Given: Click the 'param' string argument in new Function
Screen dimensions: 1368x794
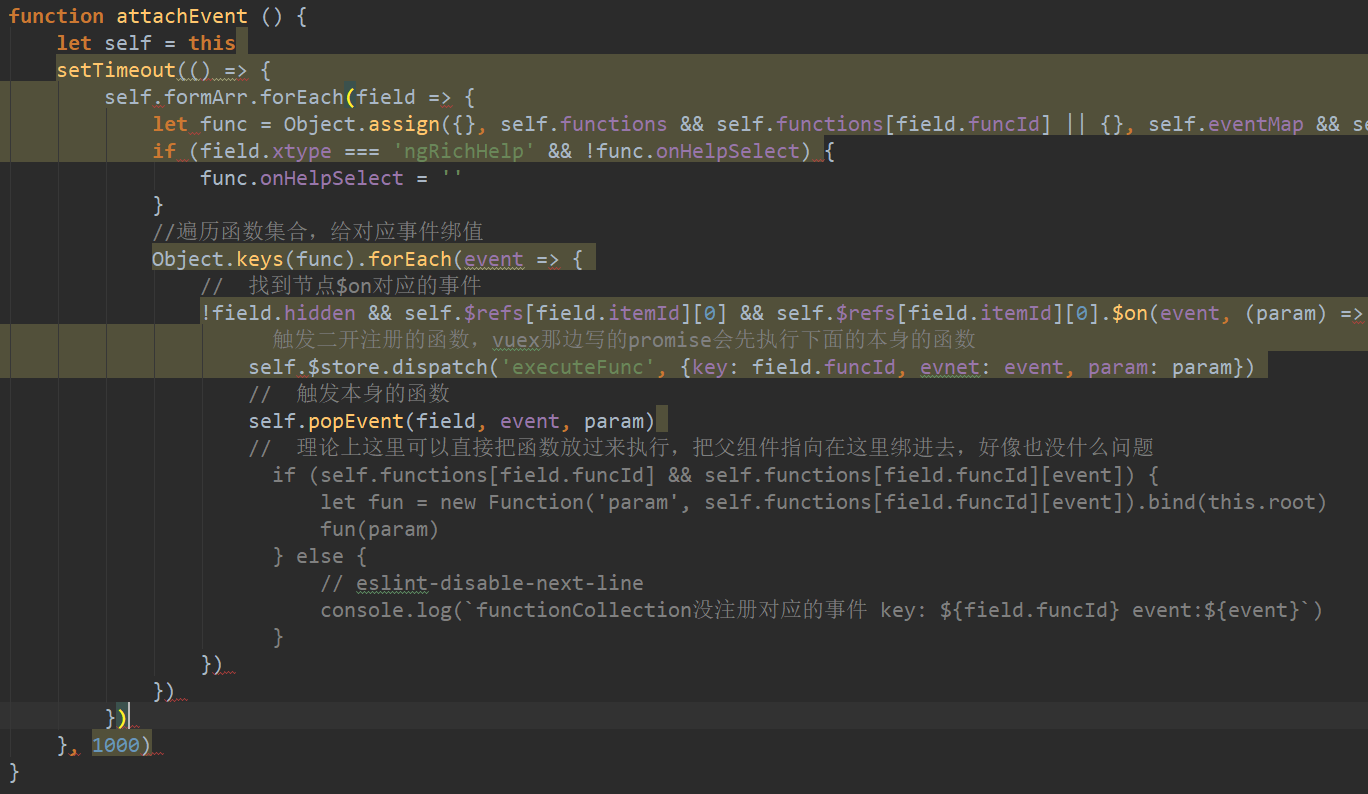Looking at the screenshot, I should point(639,502).
